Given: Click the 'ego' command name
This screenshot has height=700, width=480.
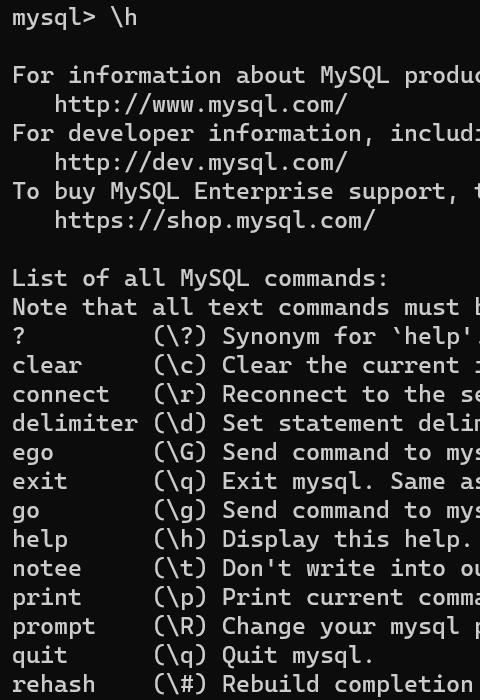Looking at the screenshot, I should 33,454.
